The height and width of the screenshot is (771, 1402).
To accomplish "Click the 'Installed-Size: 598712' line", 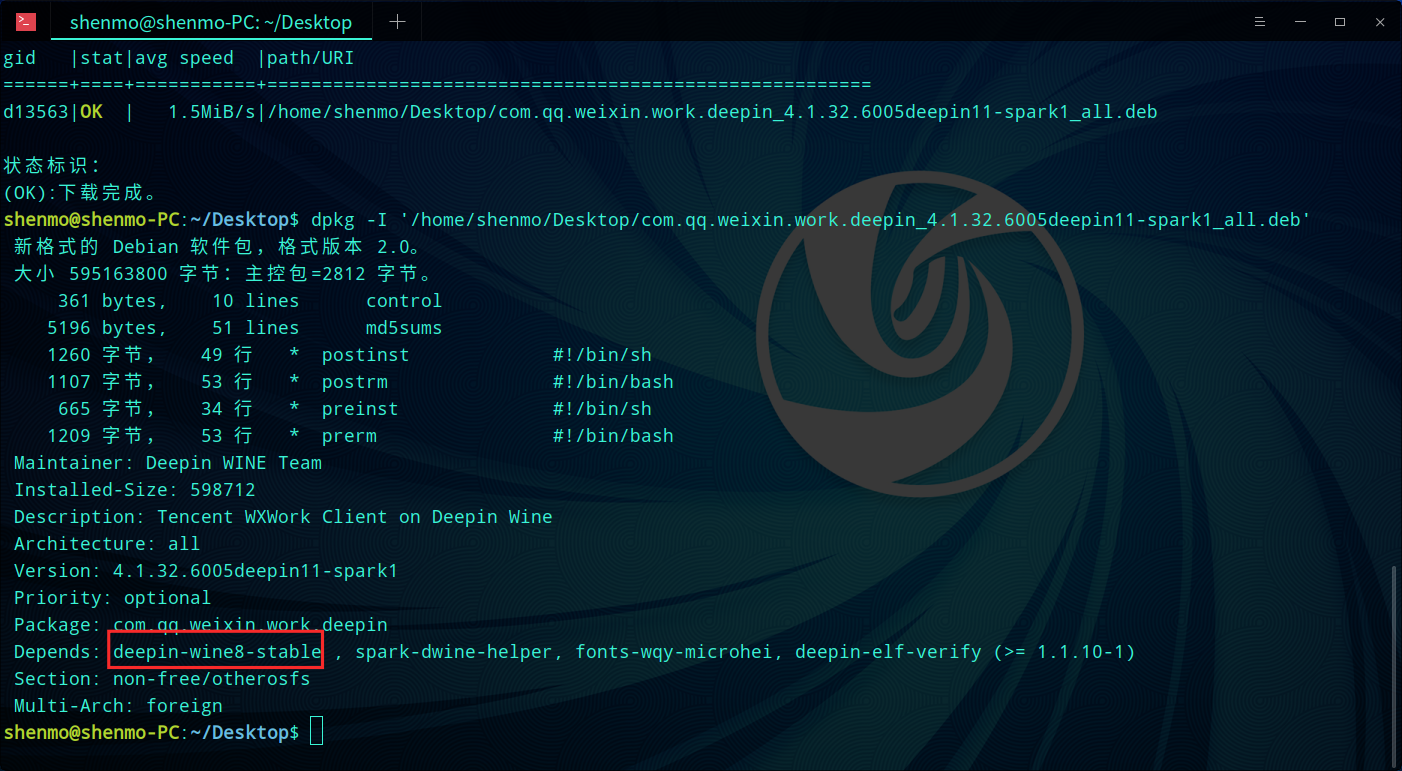I will tap(135, 490).
